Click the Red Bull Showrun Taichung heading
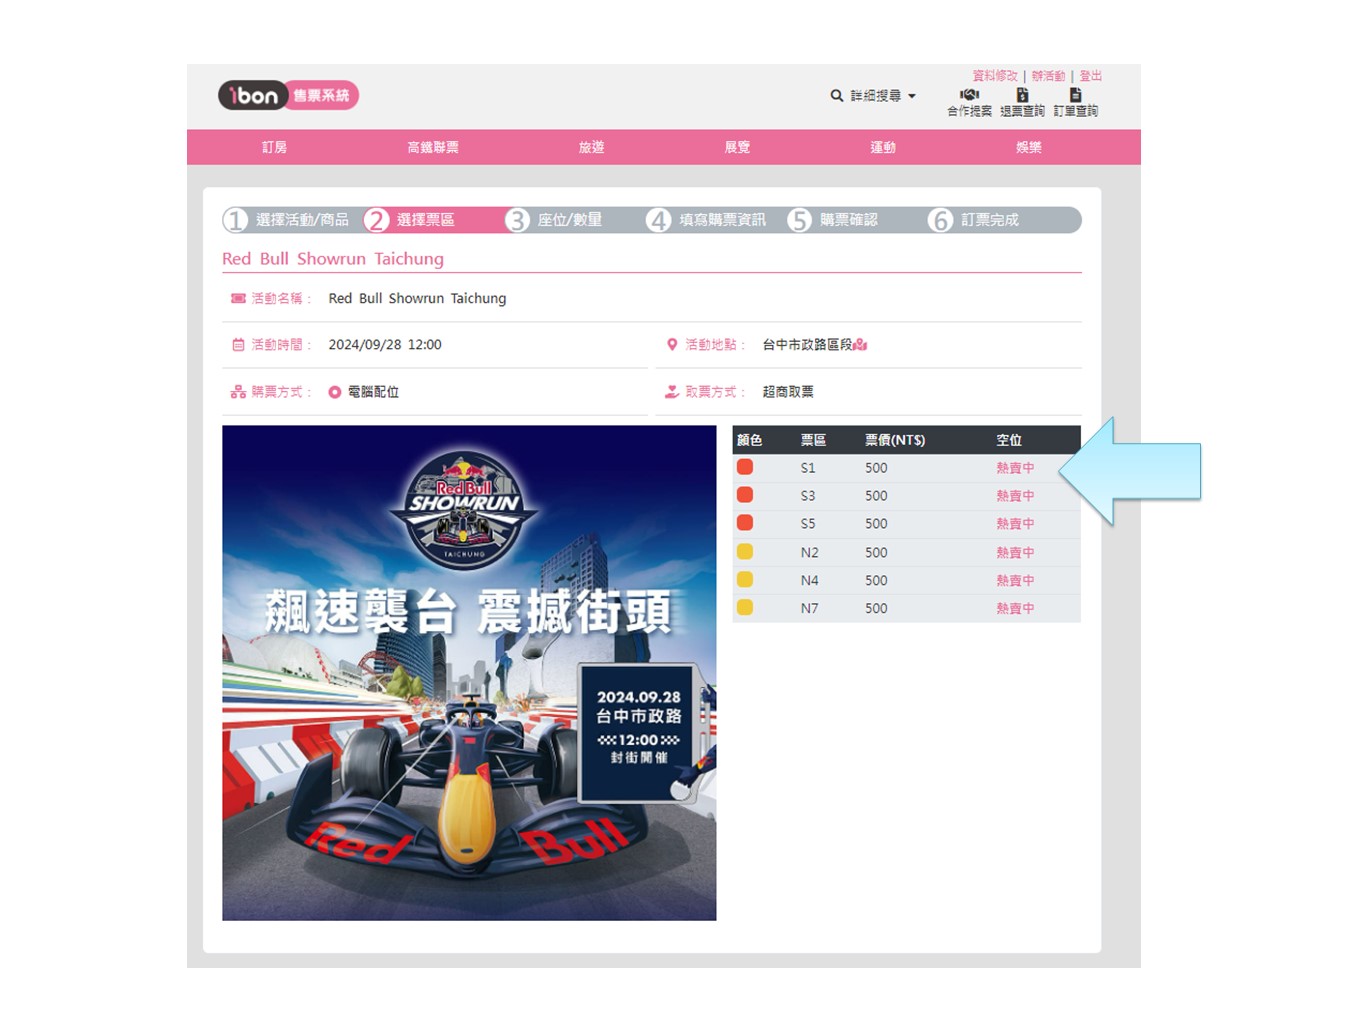Image resolution: width=1365 pixels, height=1024 pixels. click(x=333, y=259)
